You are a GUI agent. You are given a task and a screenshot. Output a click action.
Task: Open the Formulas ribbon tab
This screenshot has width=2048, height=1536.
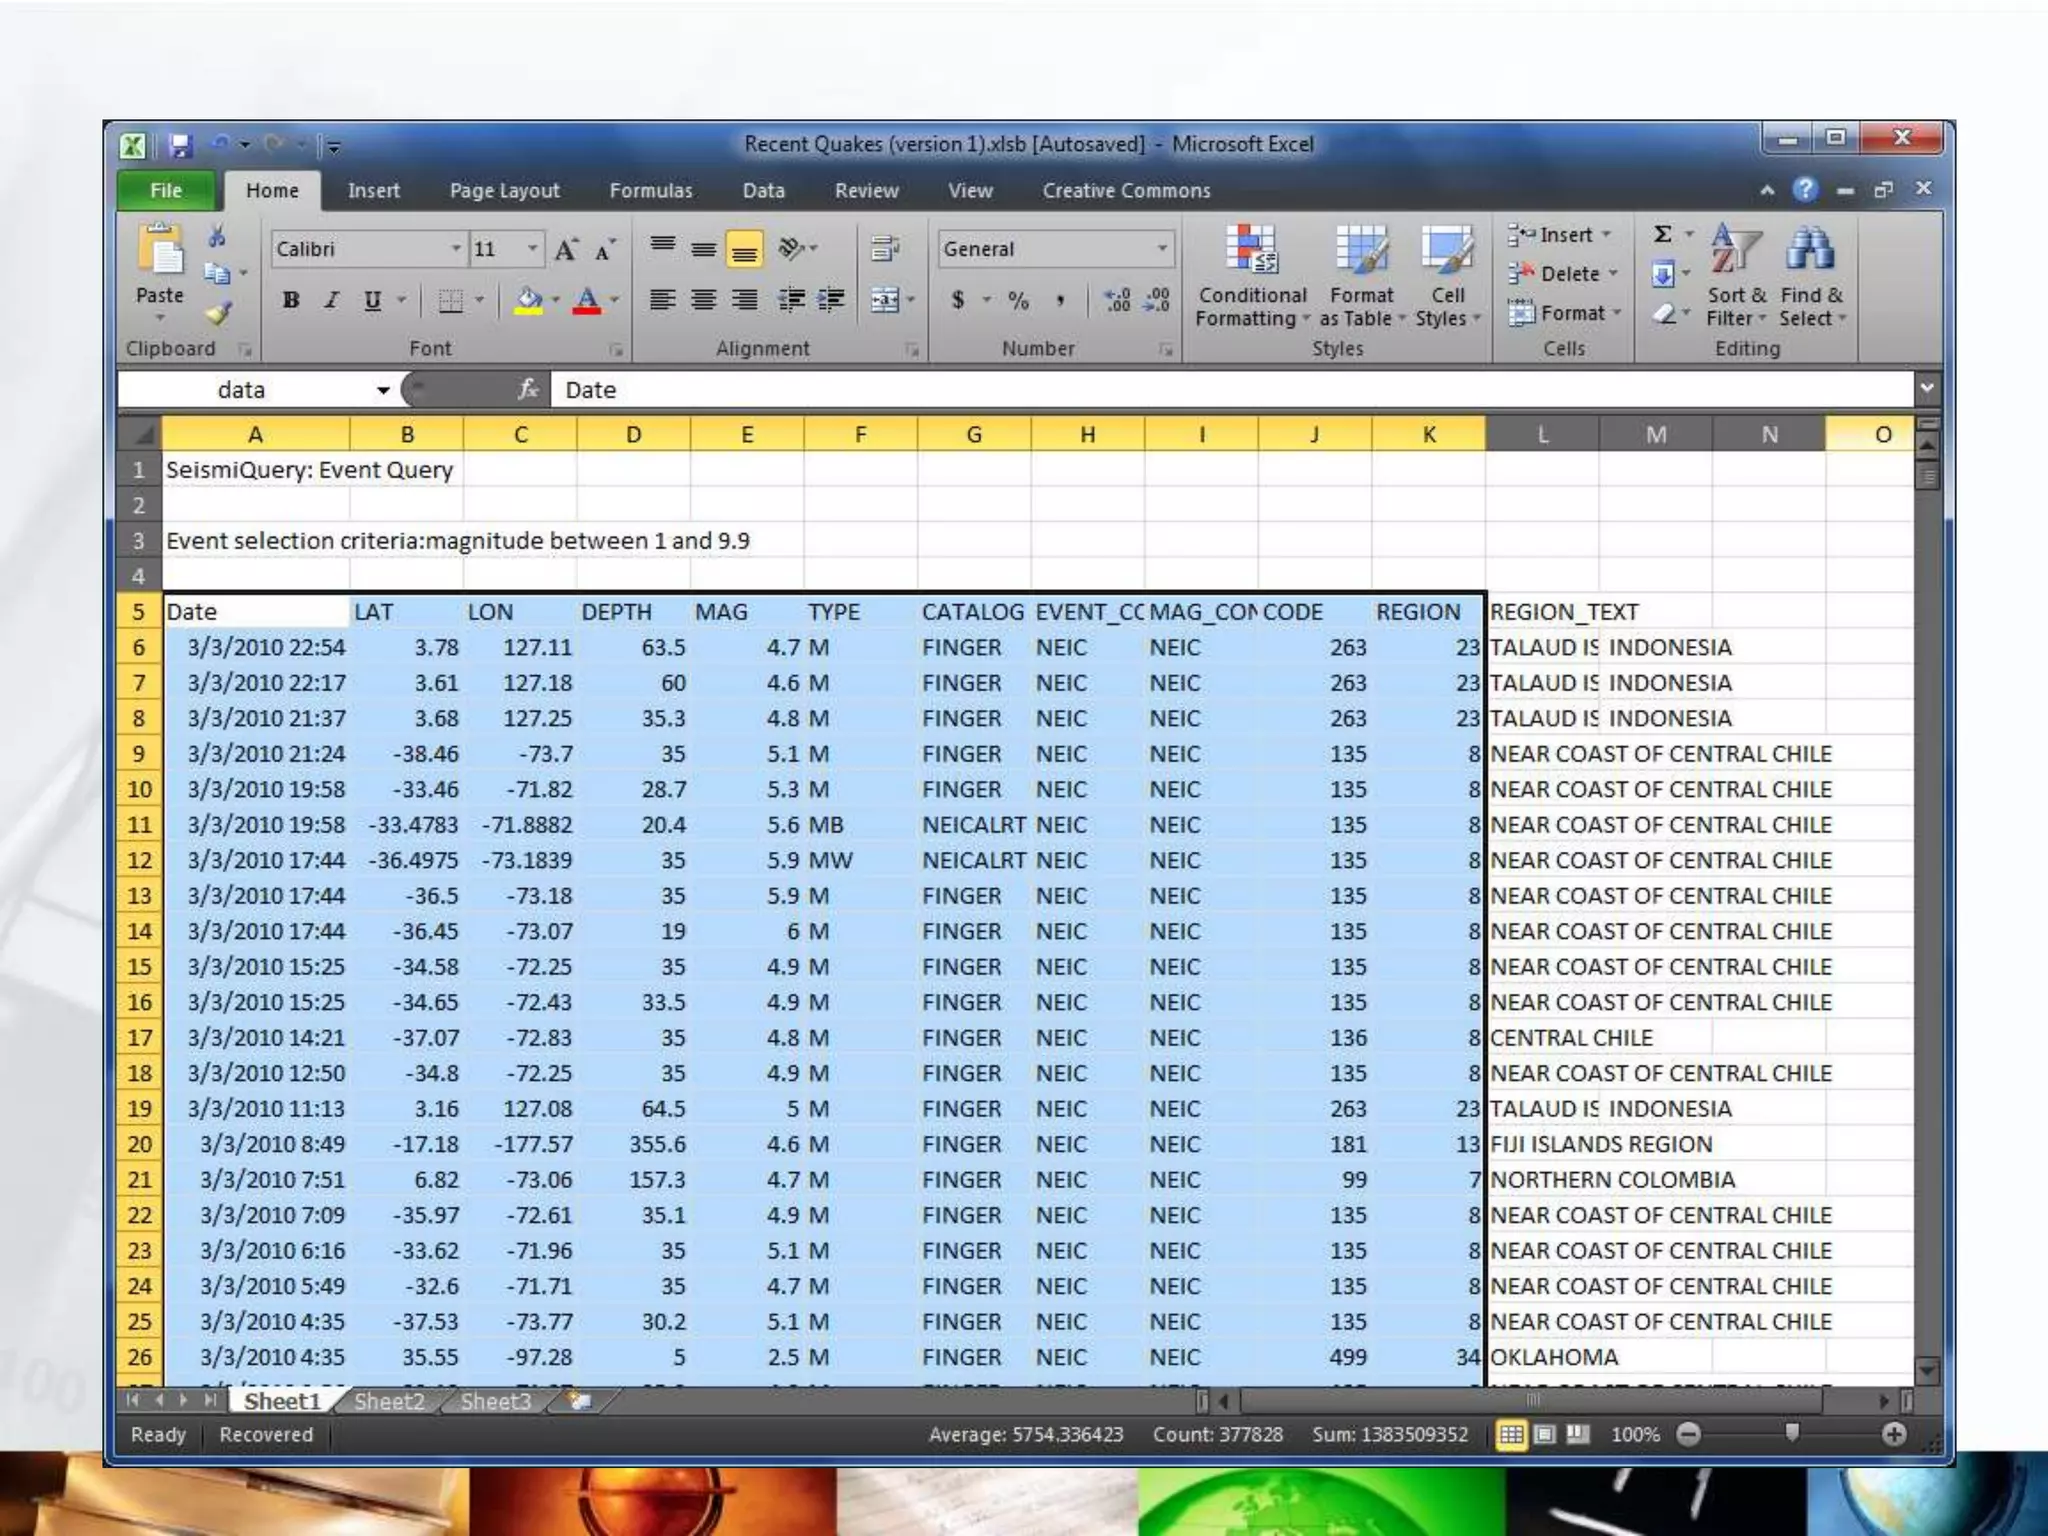point(650,190)
